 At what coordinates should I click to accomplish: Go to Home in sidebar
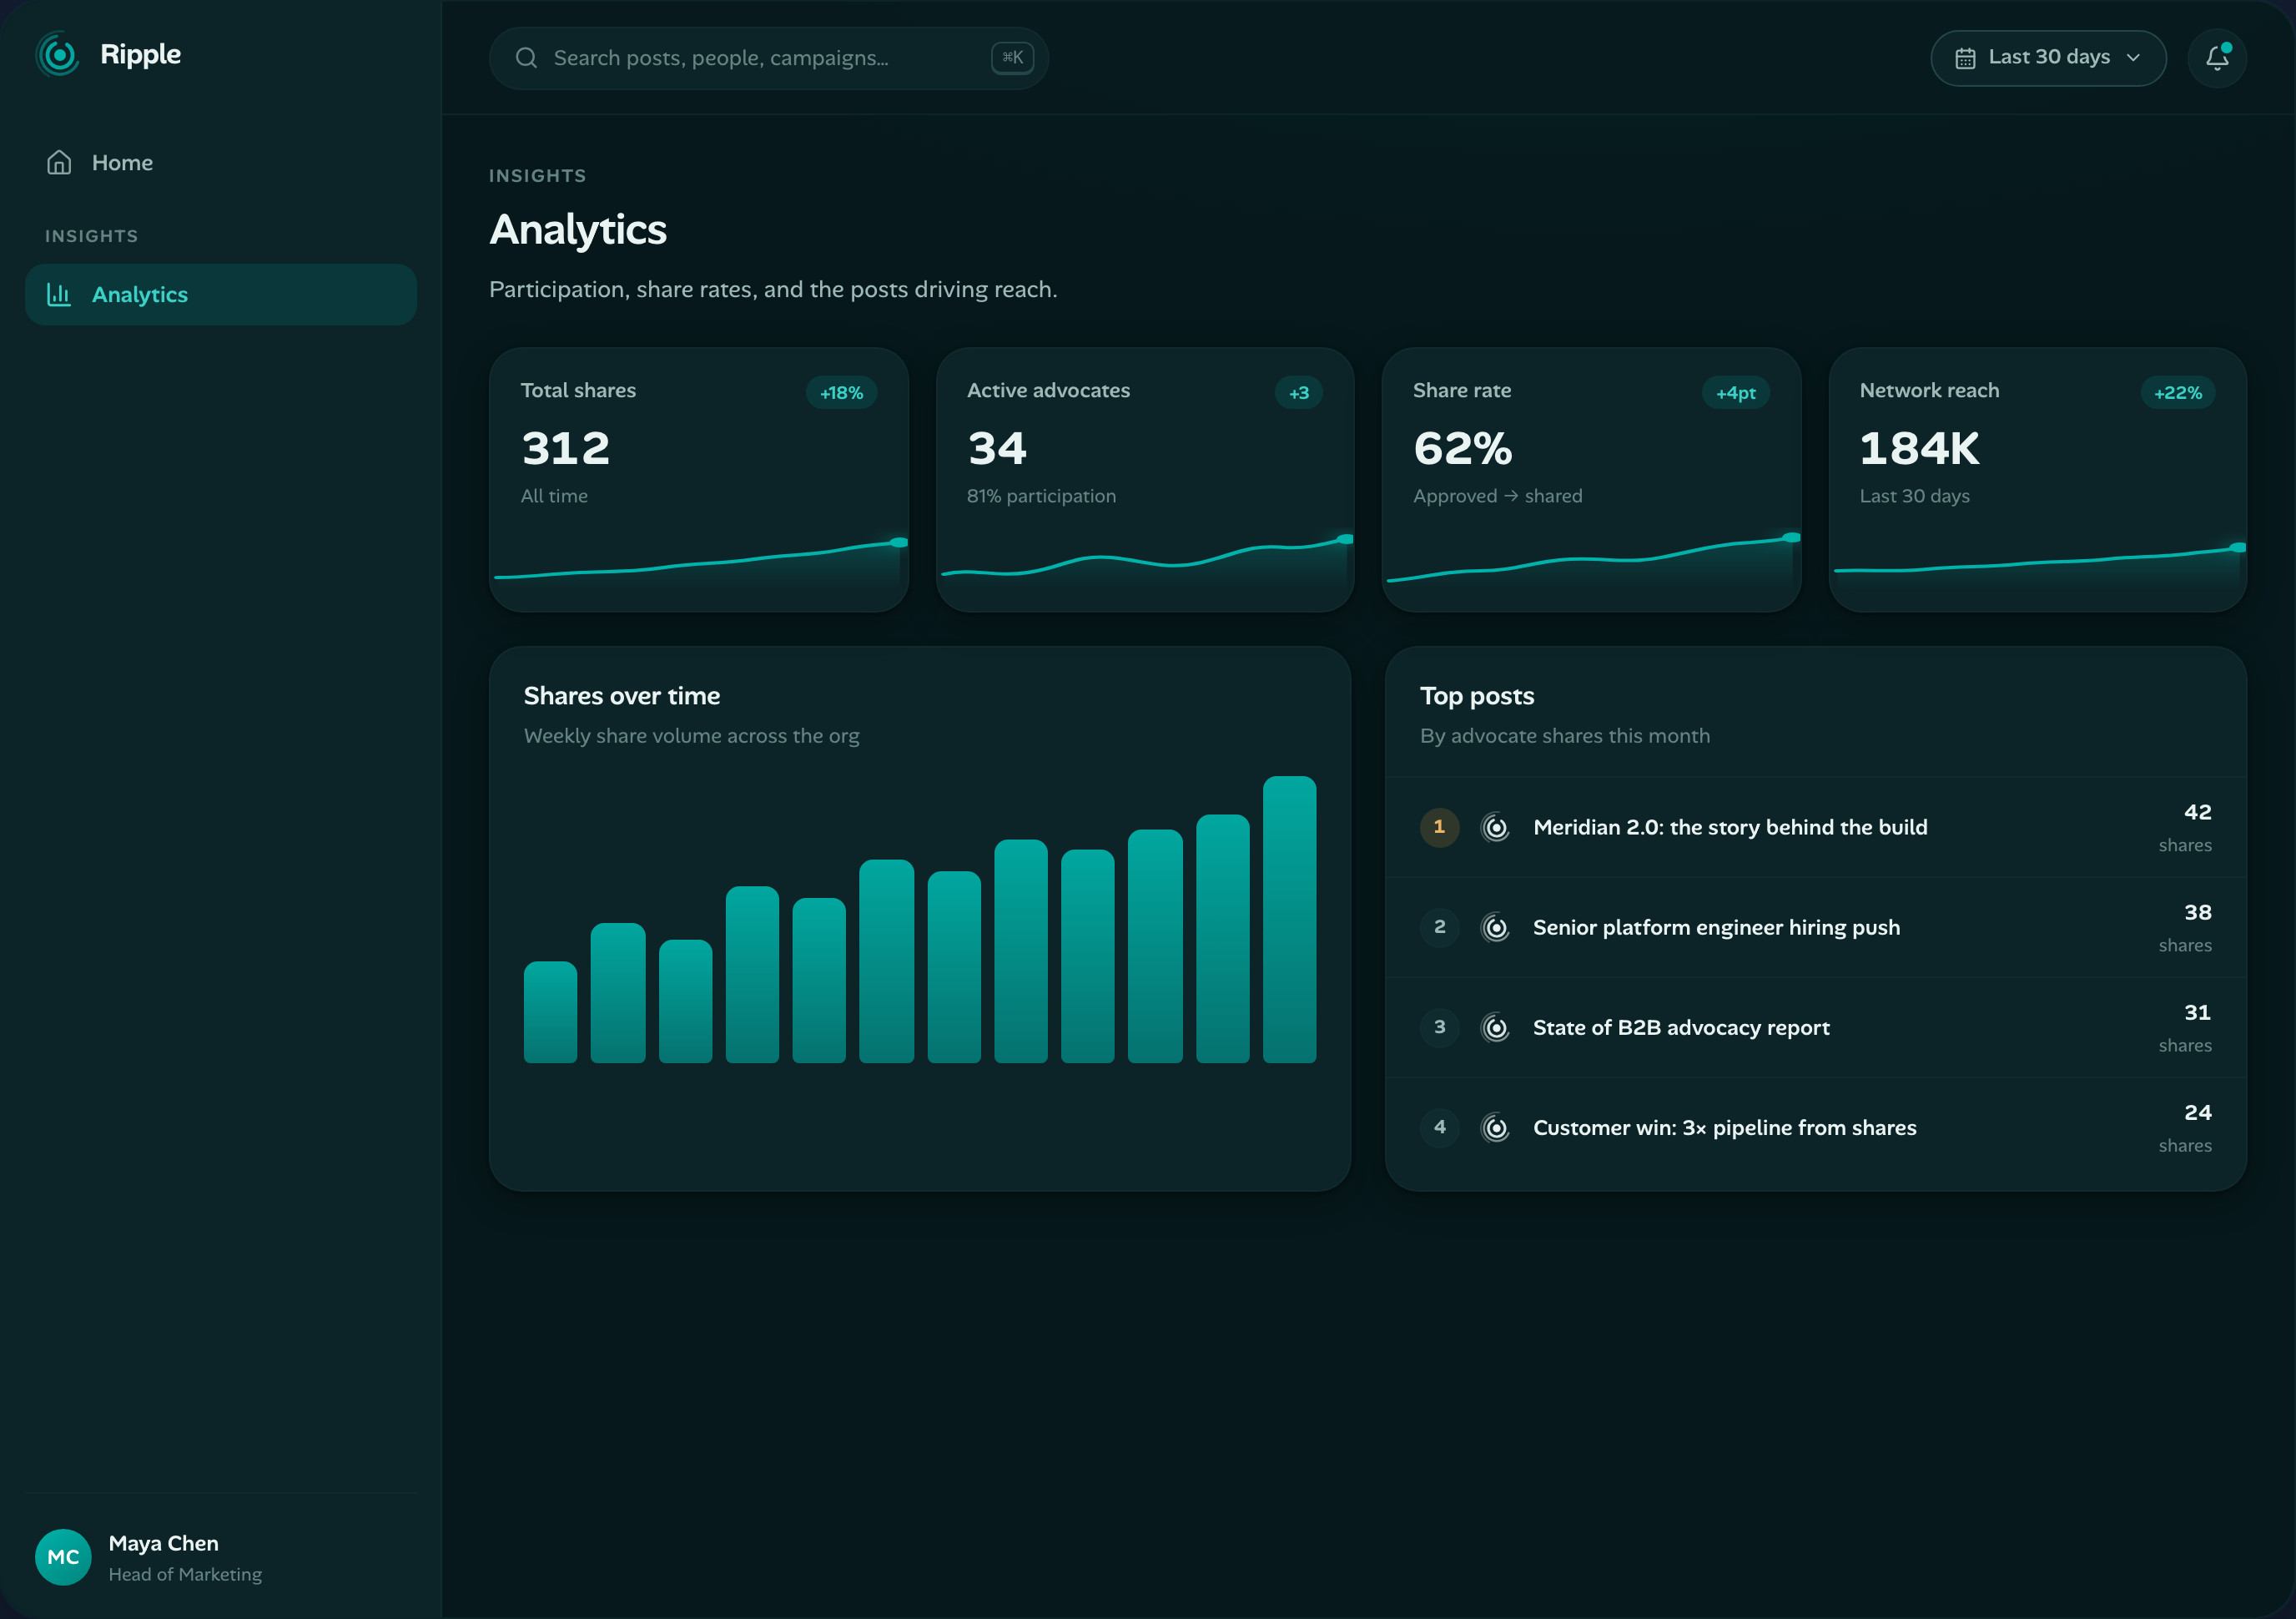click(x=221, y=162)
